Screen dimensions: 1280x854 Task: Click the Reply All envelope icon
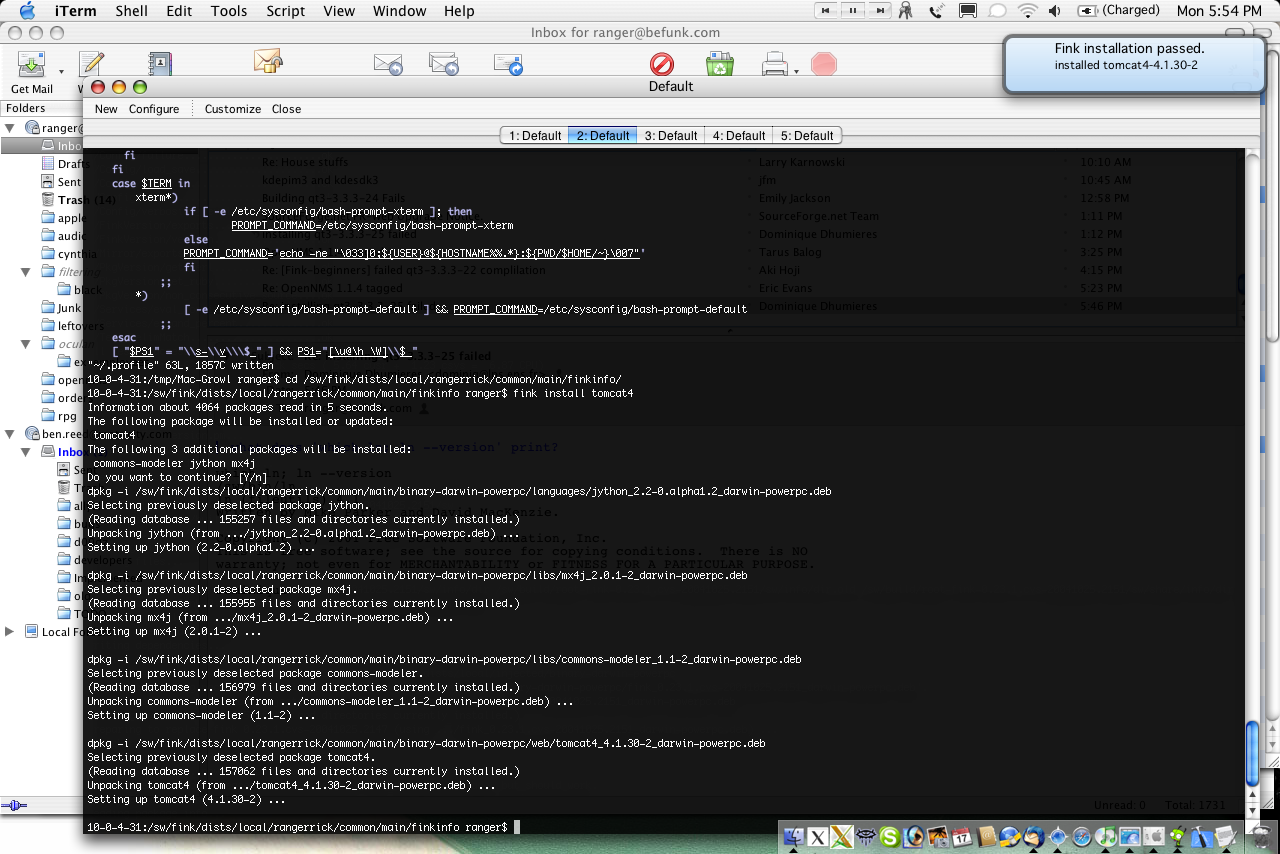tap(443, 65)
